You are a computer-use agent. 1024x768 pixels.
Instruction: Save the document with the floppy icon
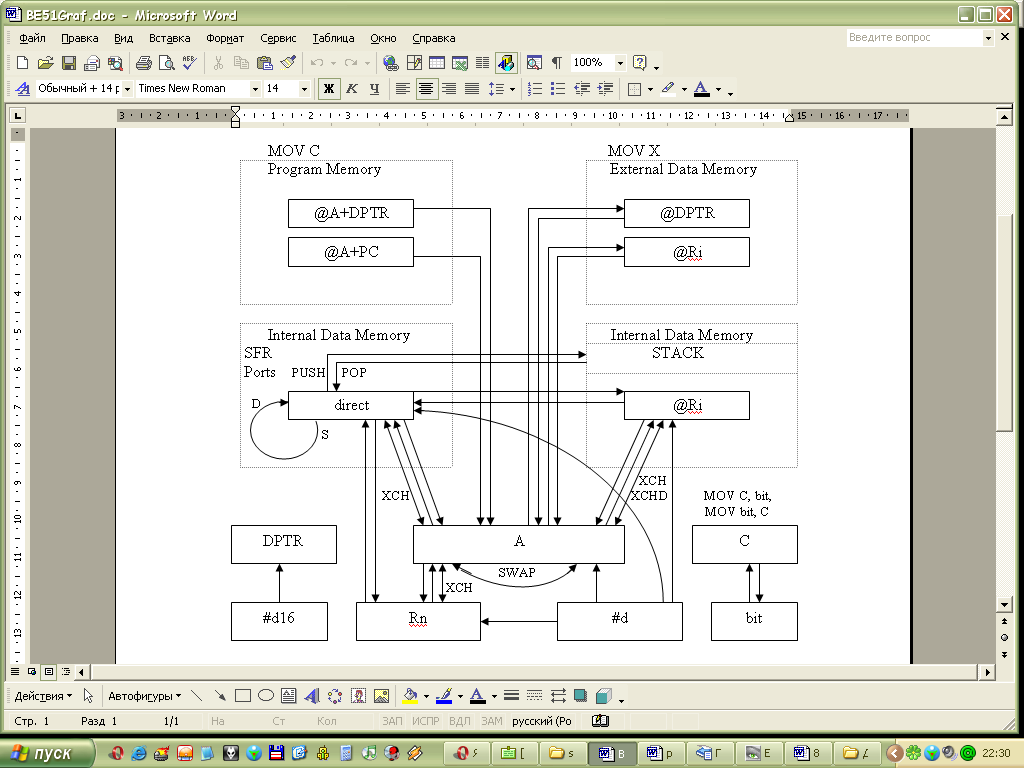point(69,63)
